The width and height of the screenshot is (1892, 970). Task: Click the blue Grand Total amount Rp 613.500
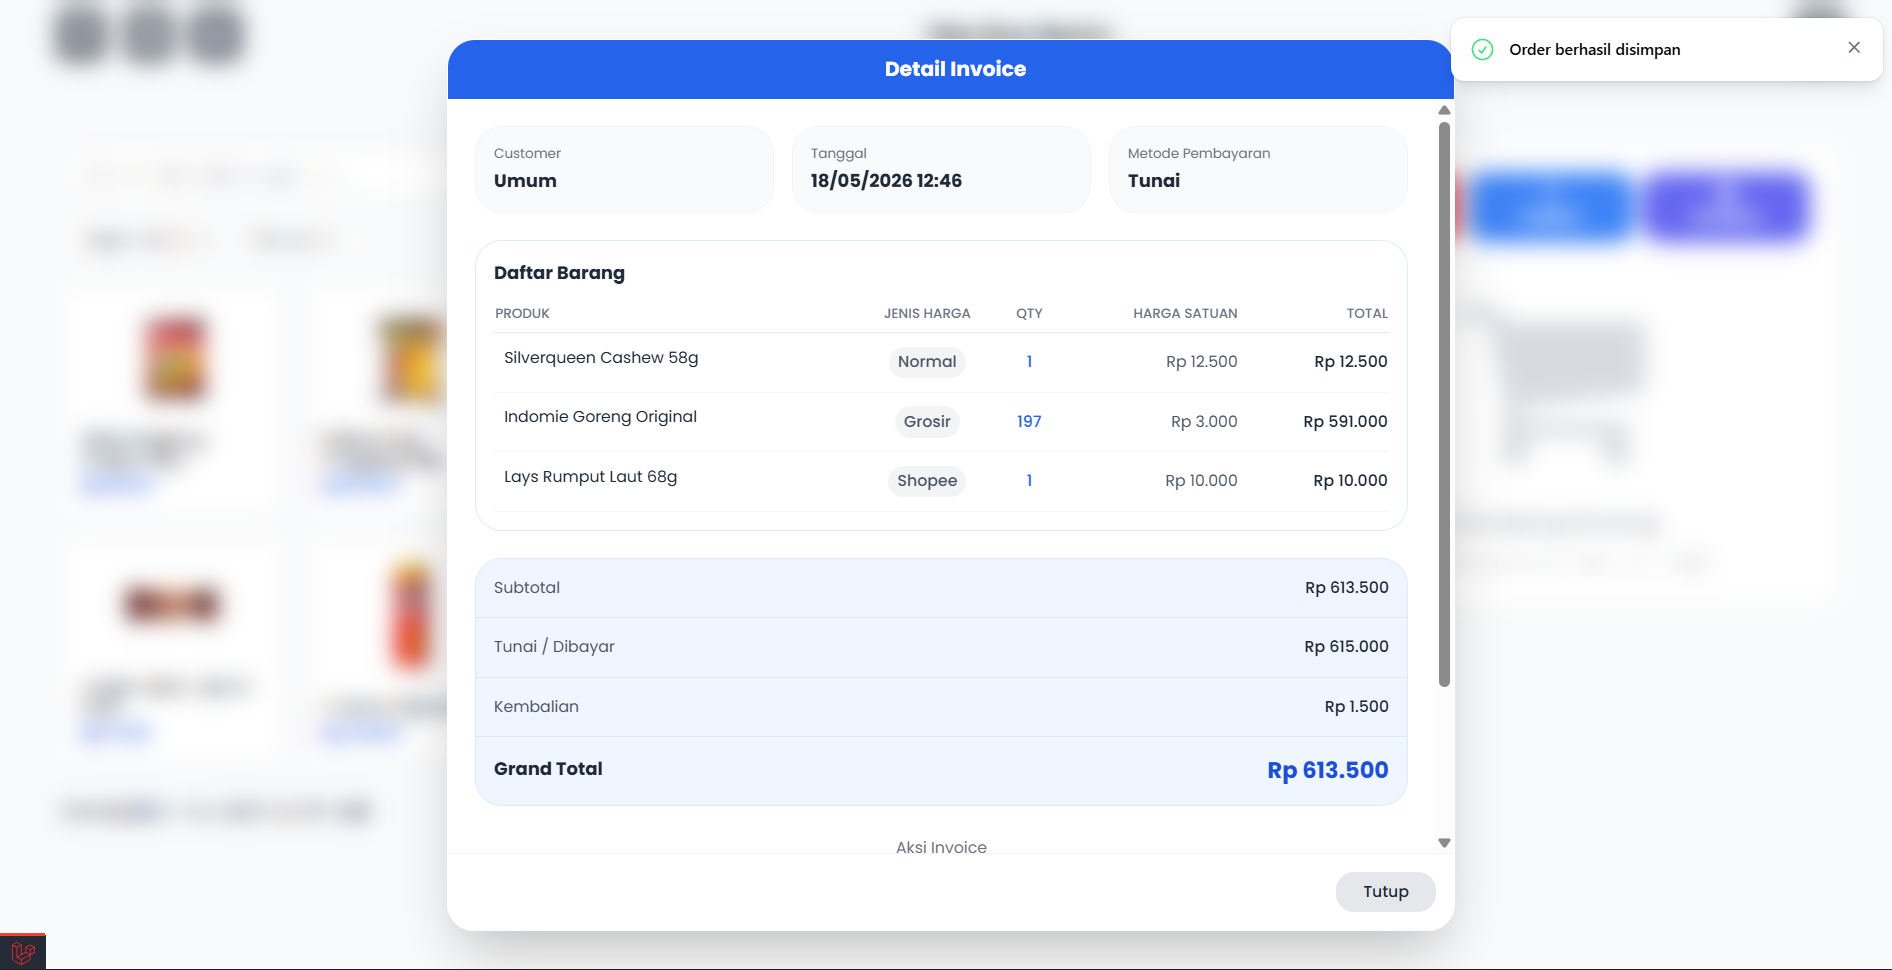click(1327, 770)
